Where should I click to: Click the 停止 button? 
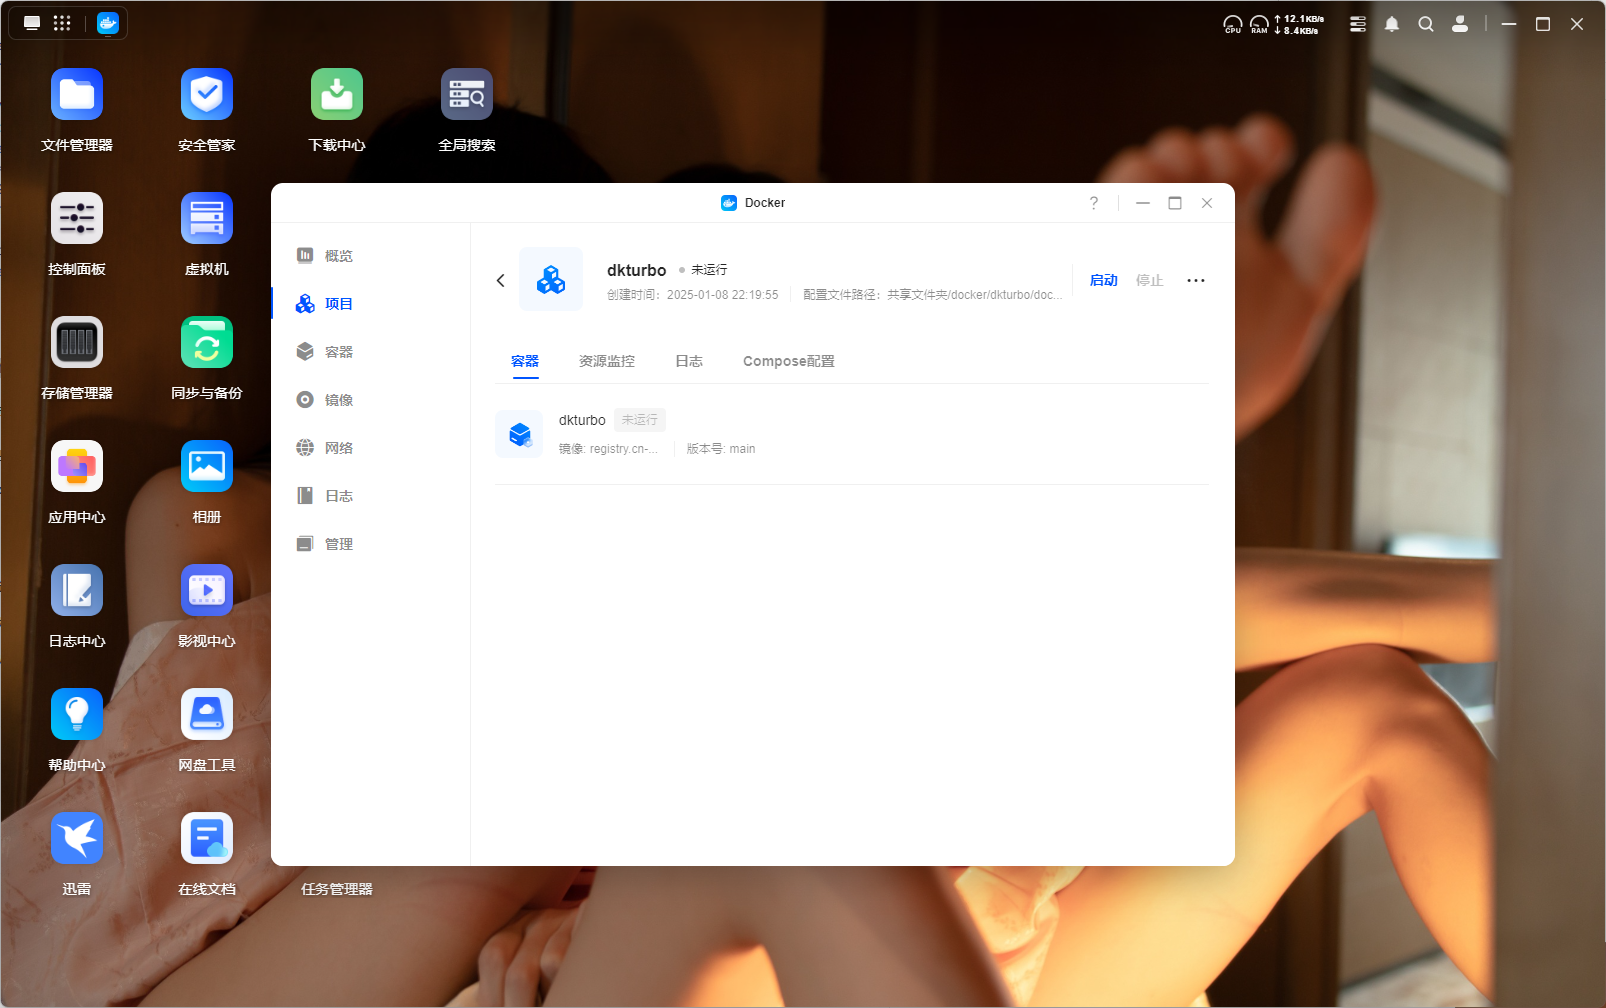coord(1150,280)
